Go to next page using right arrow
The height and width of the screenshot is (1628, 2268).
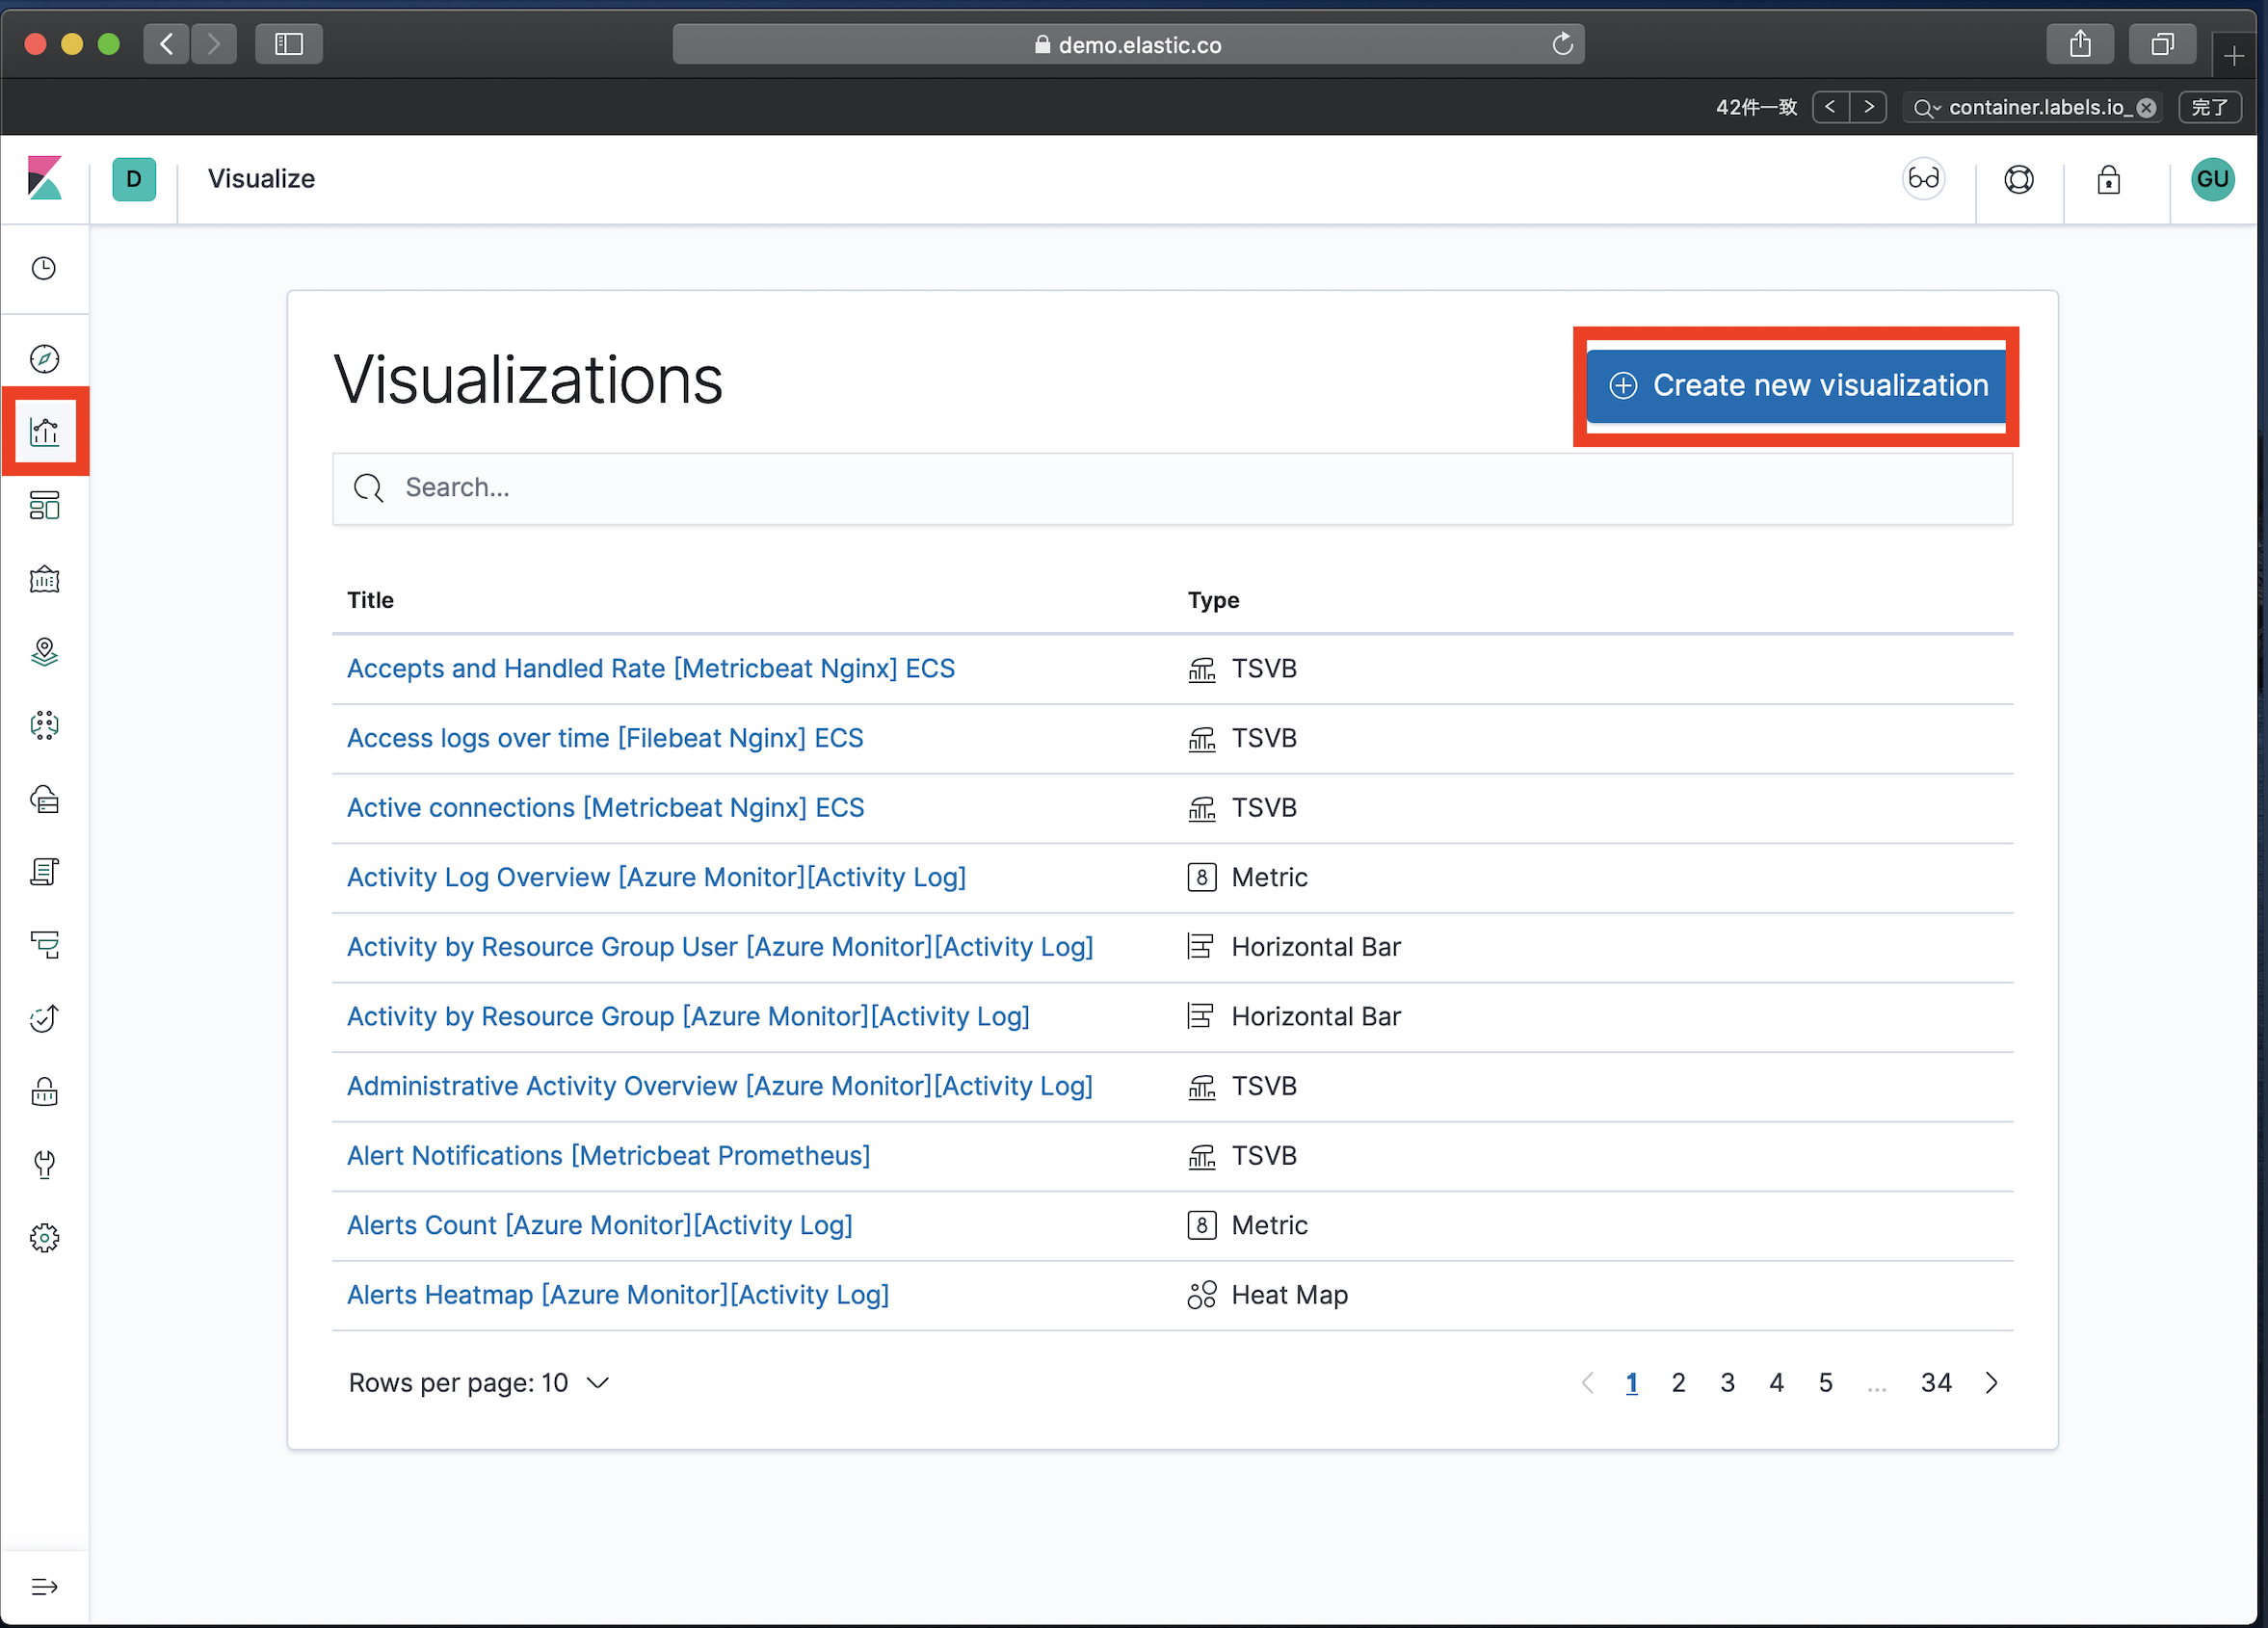pos(1991,1383)
